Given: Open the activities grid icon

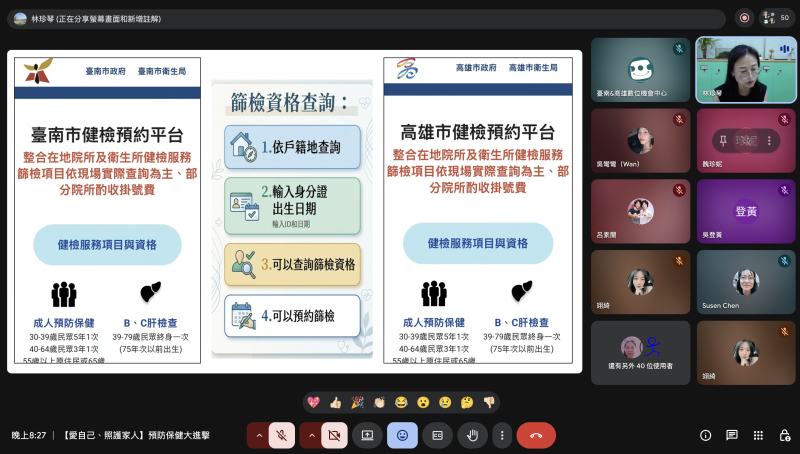Looking at the screenshot, I should point(759,435).
